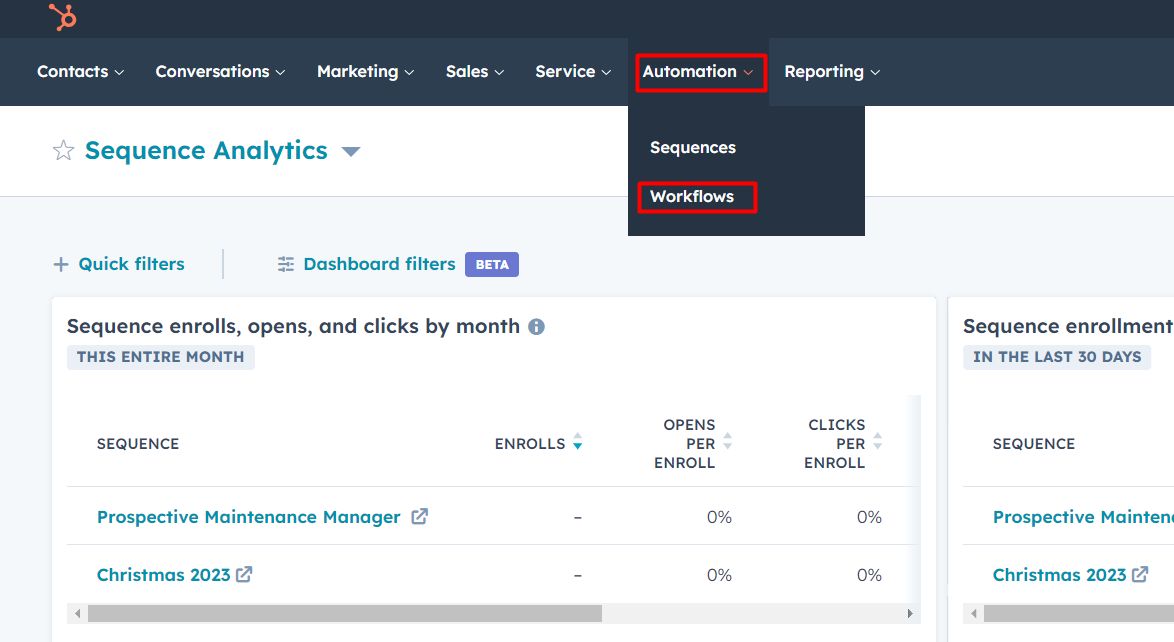
Task: Open info tooltip next to clicks by month
Action: pos(536,327)
